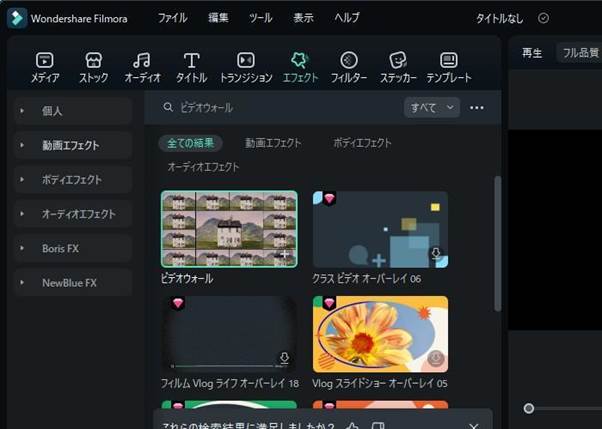602x429 pixels.
Task: Click premium gem badge on Vlog スライドショー オーバーレイ 05
Action: tap(329, 303)
